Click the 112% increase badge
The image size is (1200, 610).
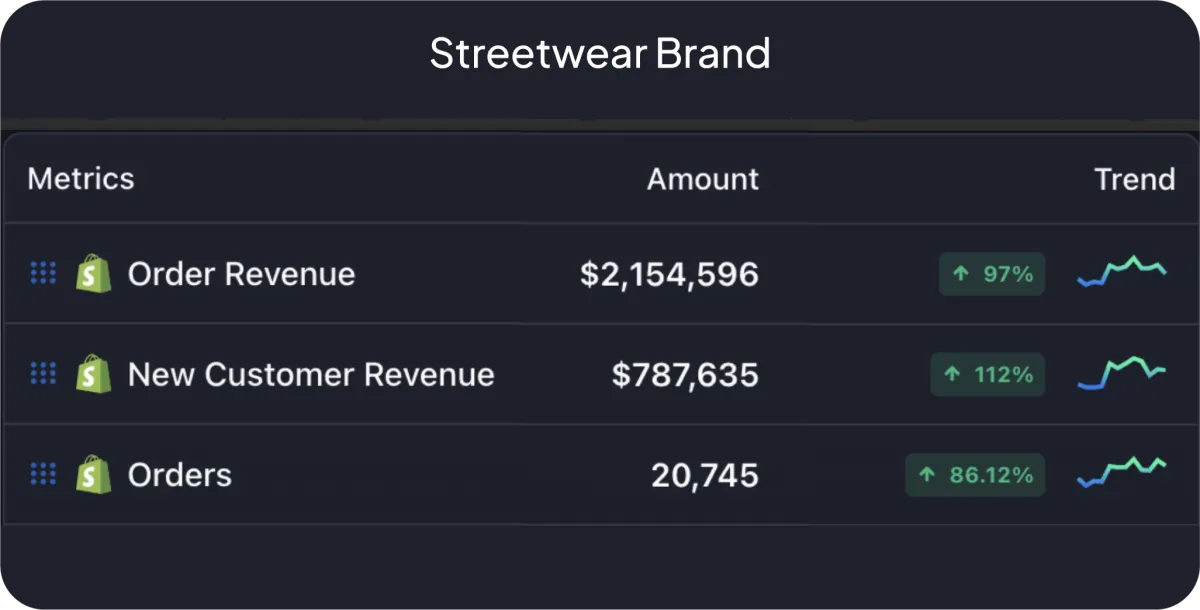coord(988,374)
